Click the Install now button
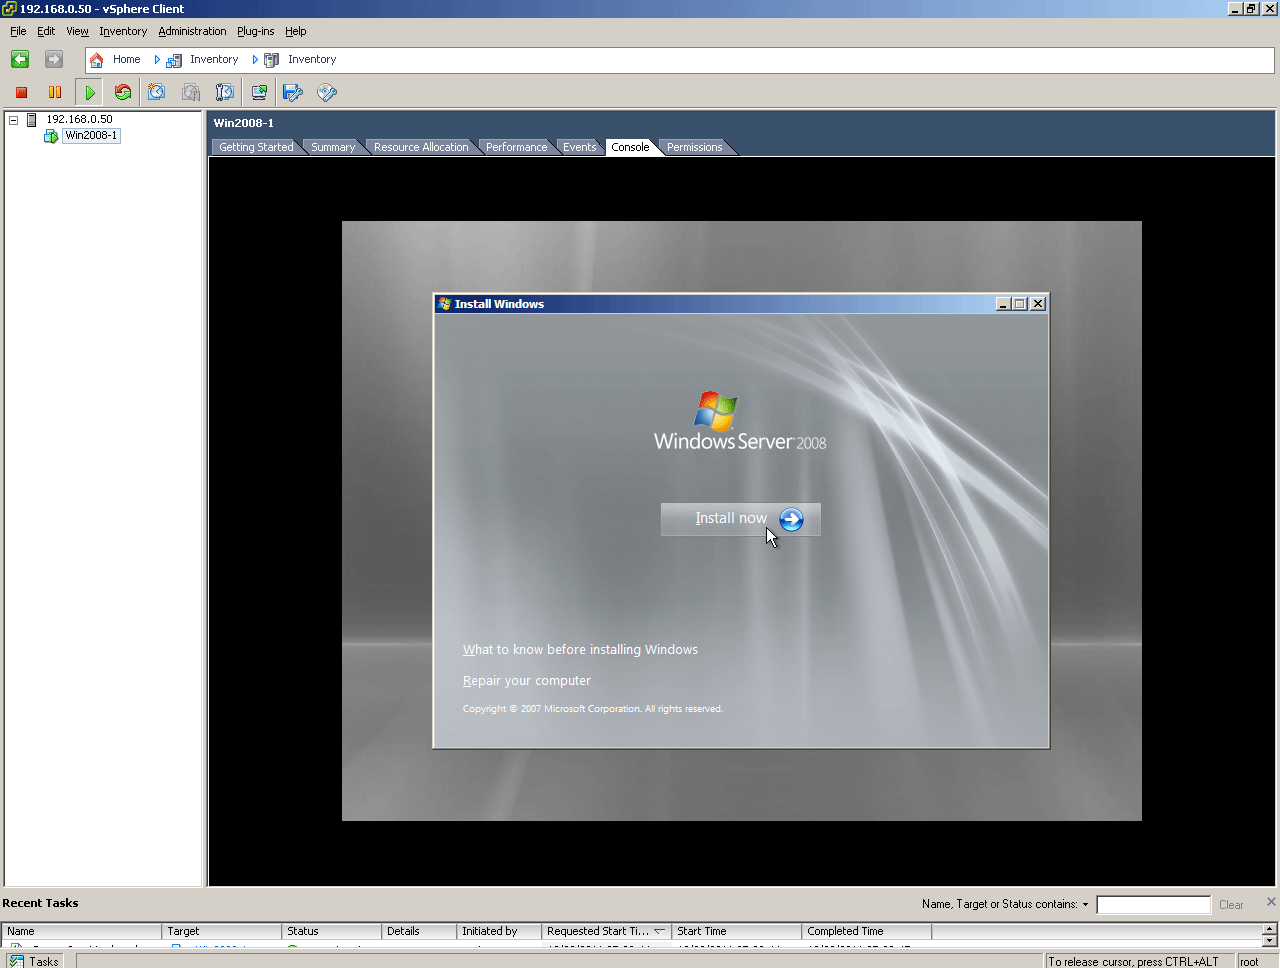Viewport: 1280px width, 968px height. click(740, 519)
